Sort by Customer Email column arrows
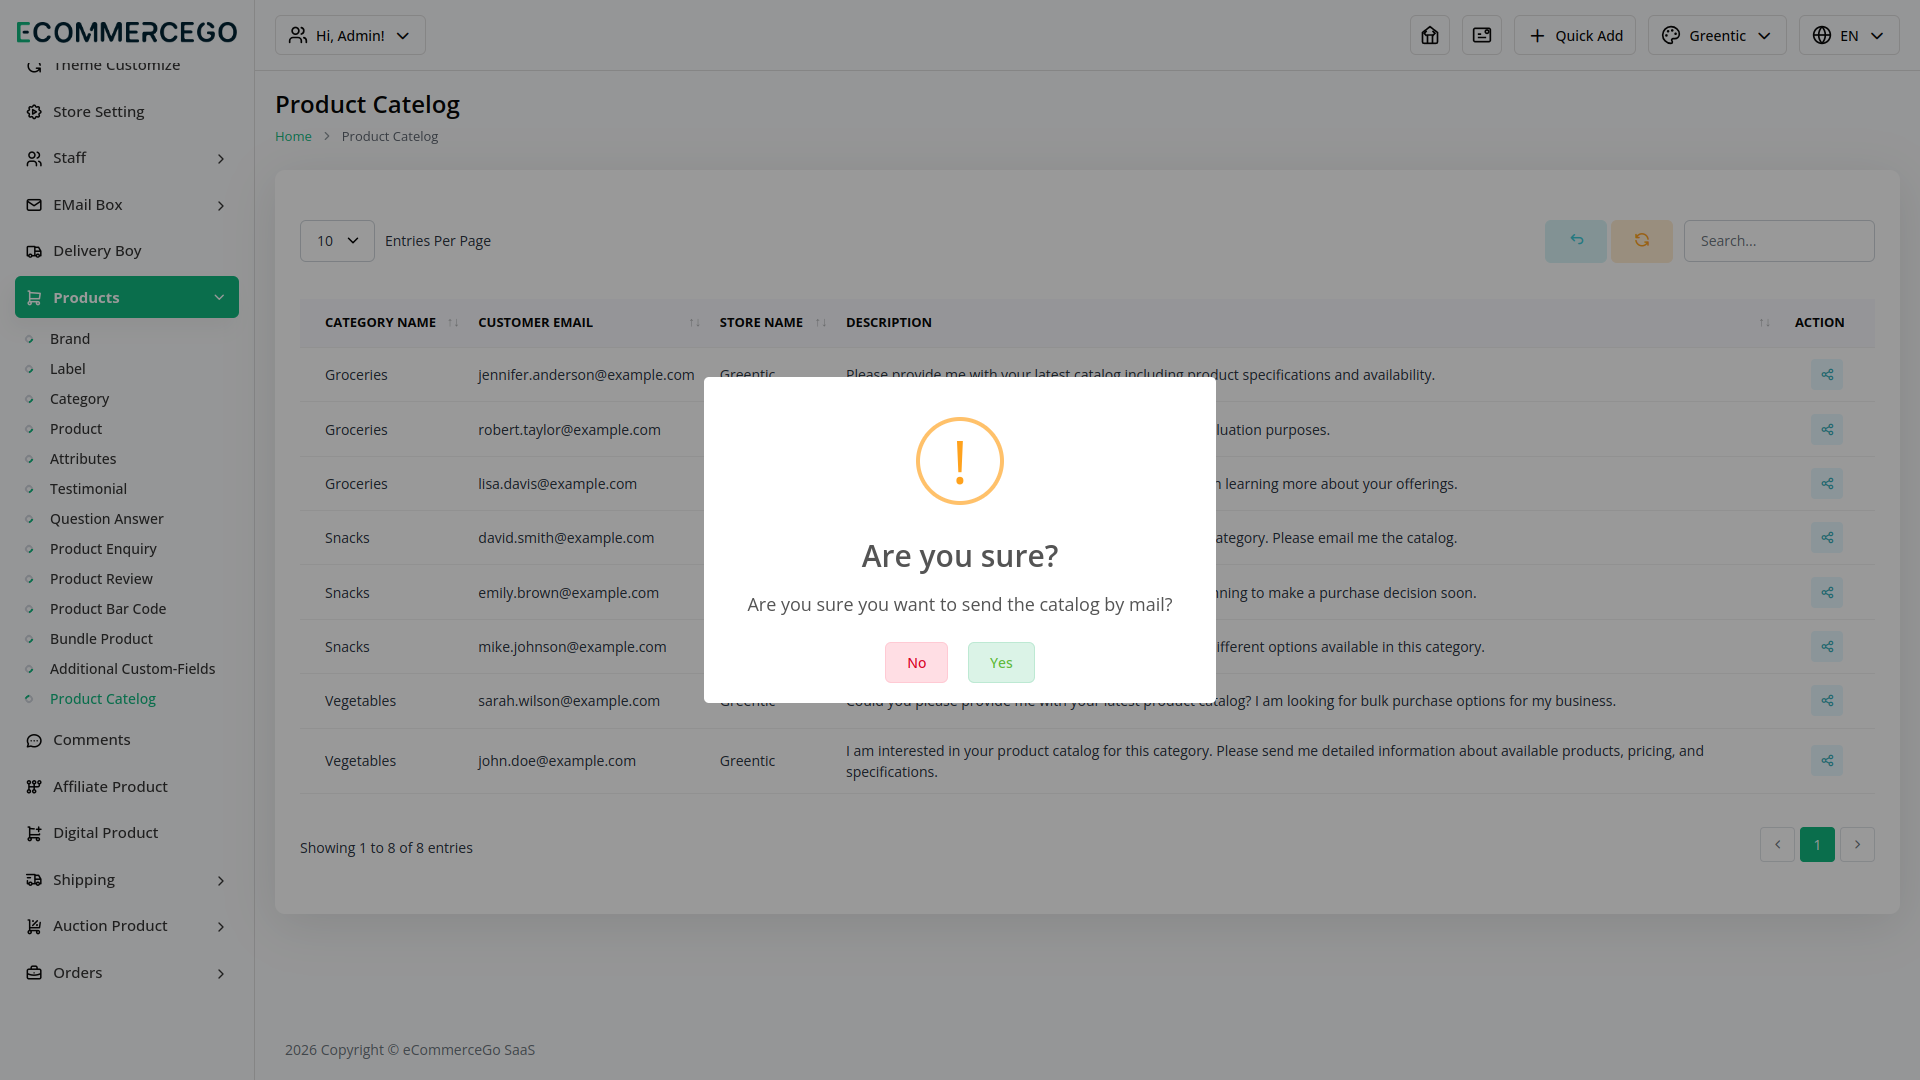 (x=694, y=323)
